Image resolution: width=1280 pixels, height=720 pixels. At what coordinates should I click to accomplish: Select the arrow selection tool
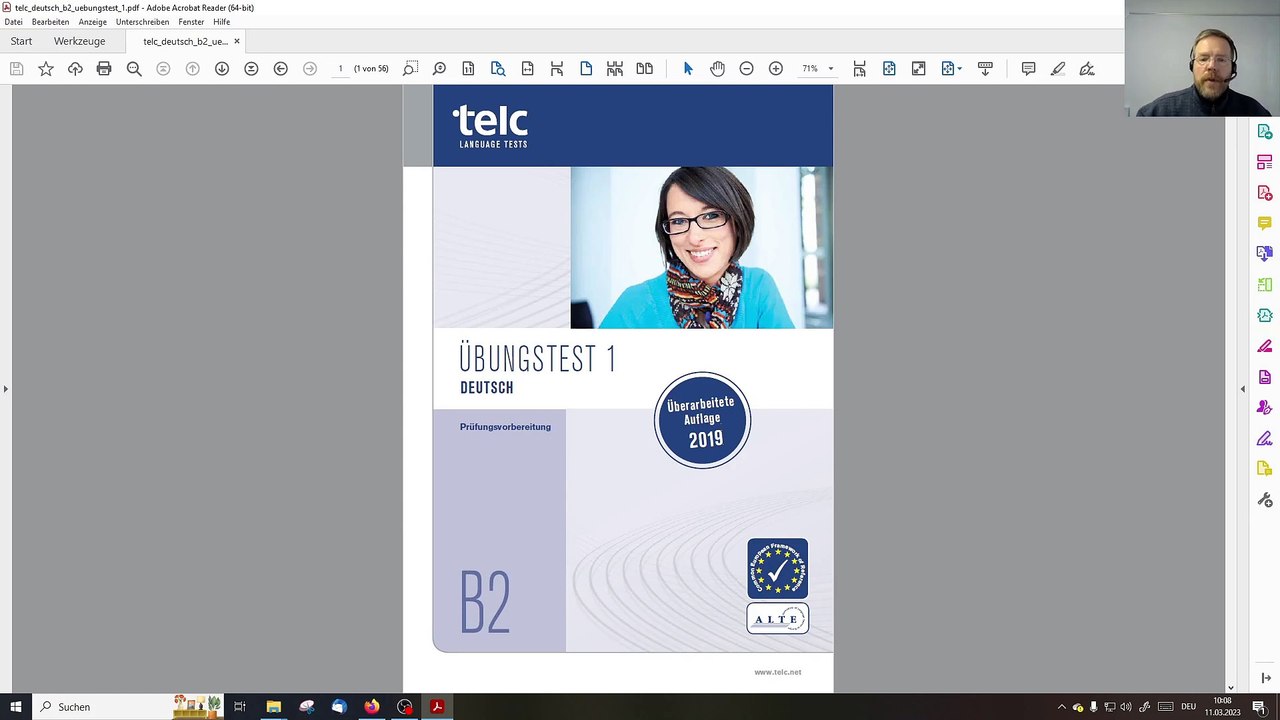click(x=688, y=68)
